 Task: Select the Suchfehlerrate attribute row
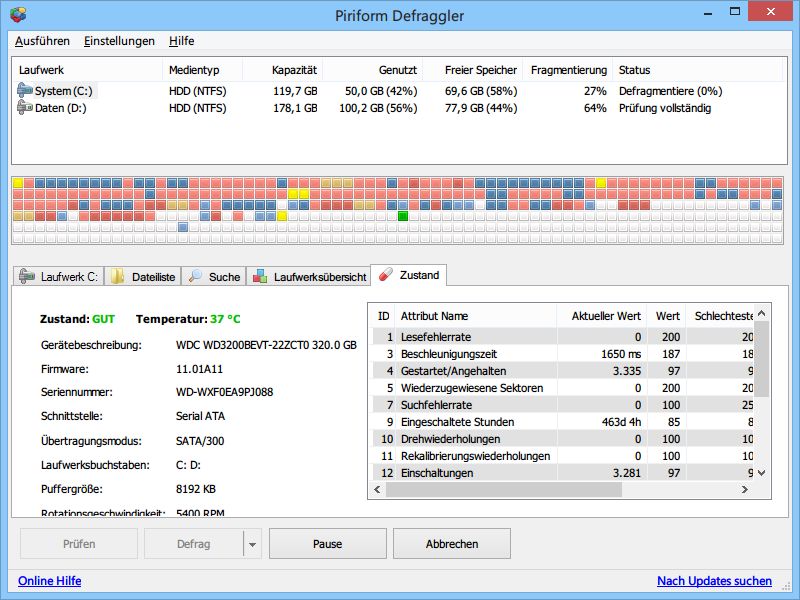[x=563, y=405]
